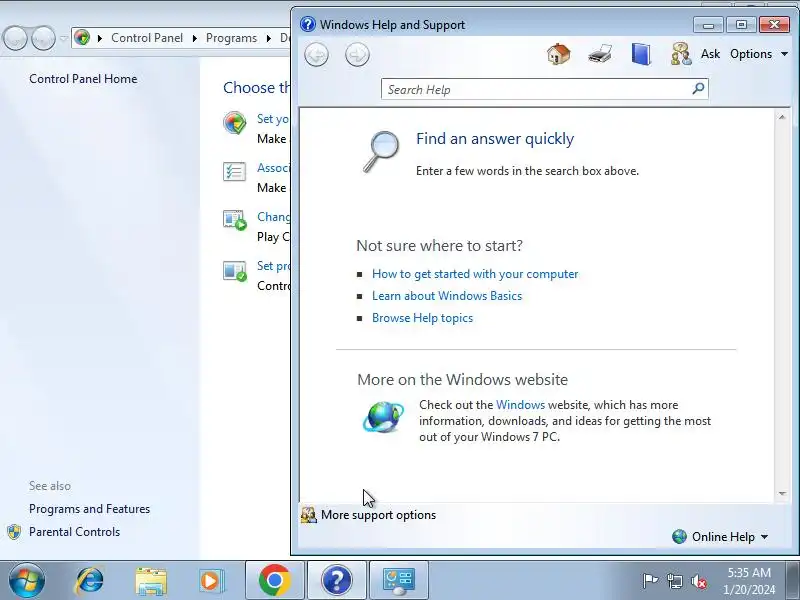Open recent pages dropdown in Control Panel
Screen dimensions: 800x600
pyautogui.click(x=64, y=38)
